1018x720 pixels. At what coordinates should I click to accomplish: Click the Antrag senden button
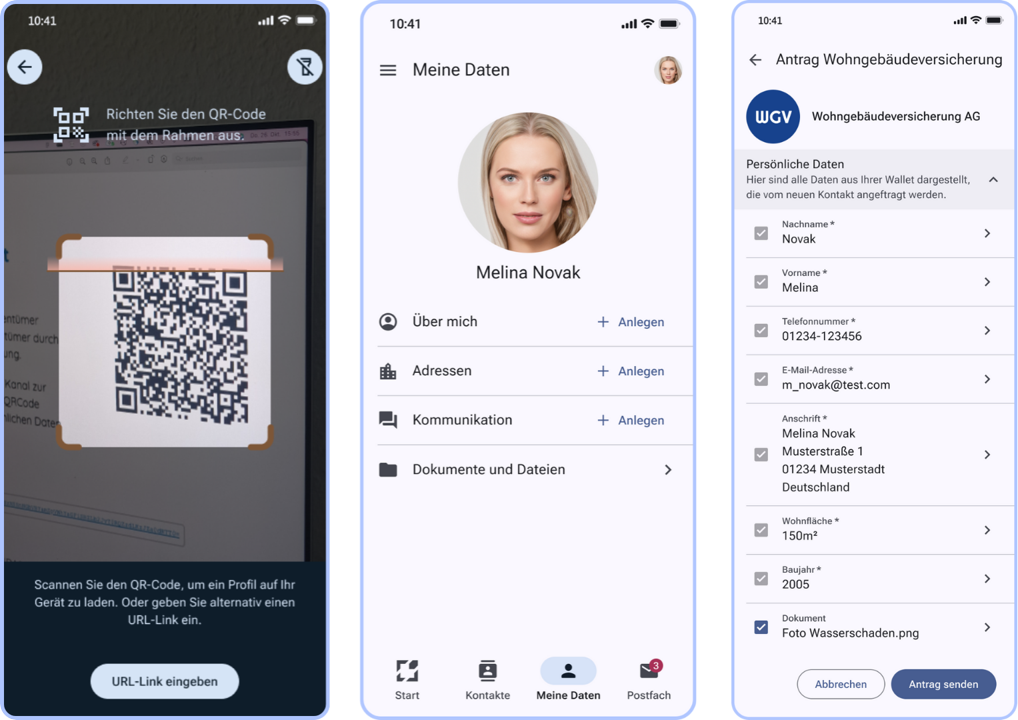(x=943, y=684)
